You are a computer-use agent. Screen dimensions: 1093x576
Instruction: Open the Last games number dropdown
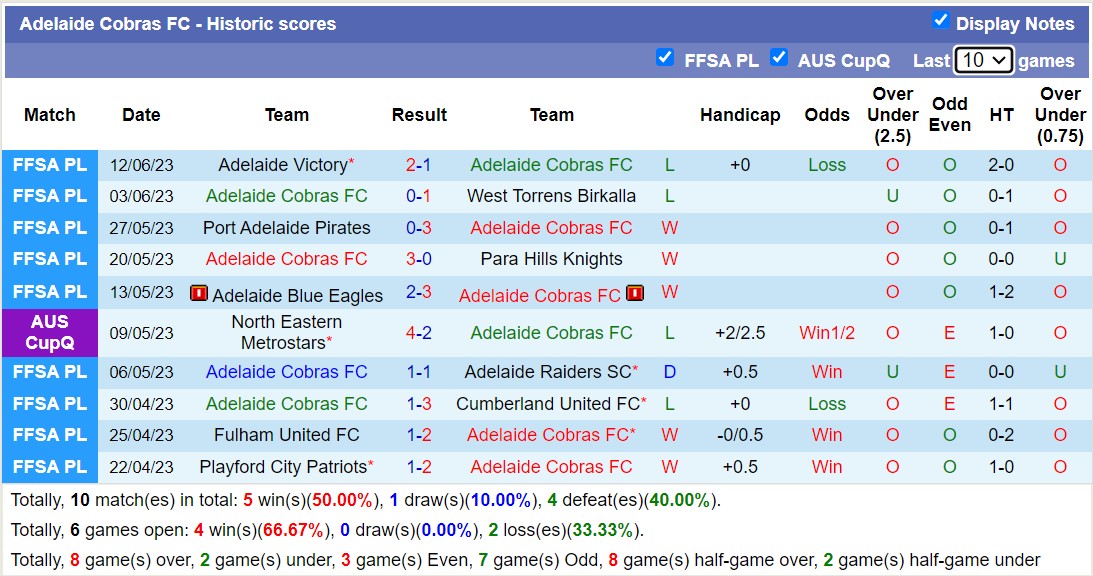983,60
